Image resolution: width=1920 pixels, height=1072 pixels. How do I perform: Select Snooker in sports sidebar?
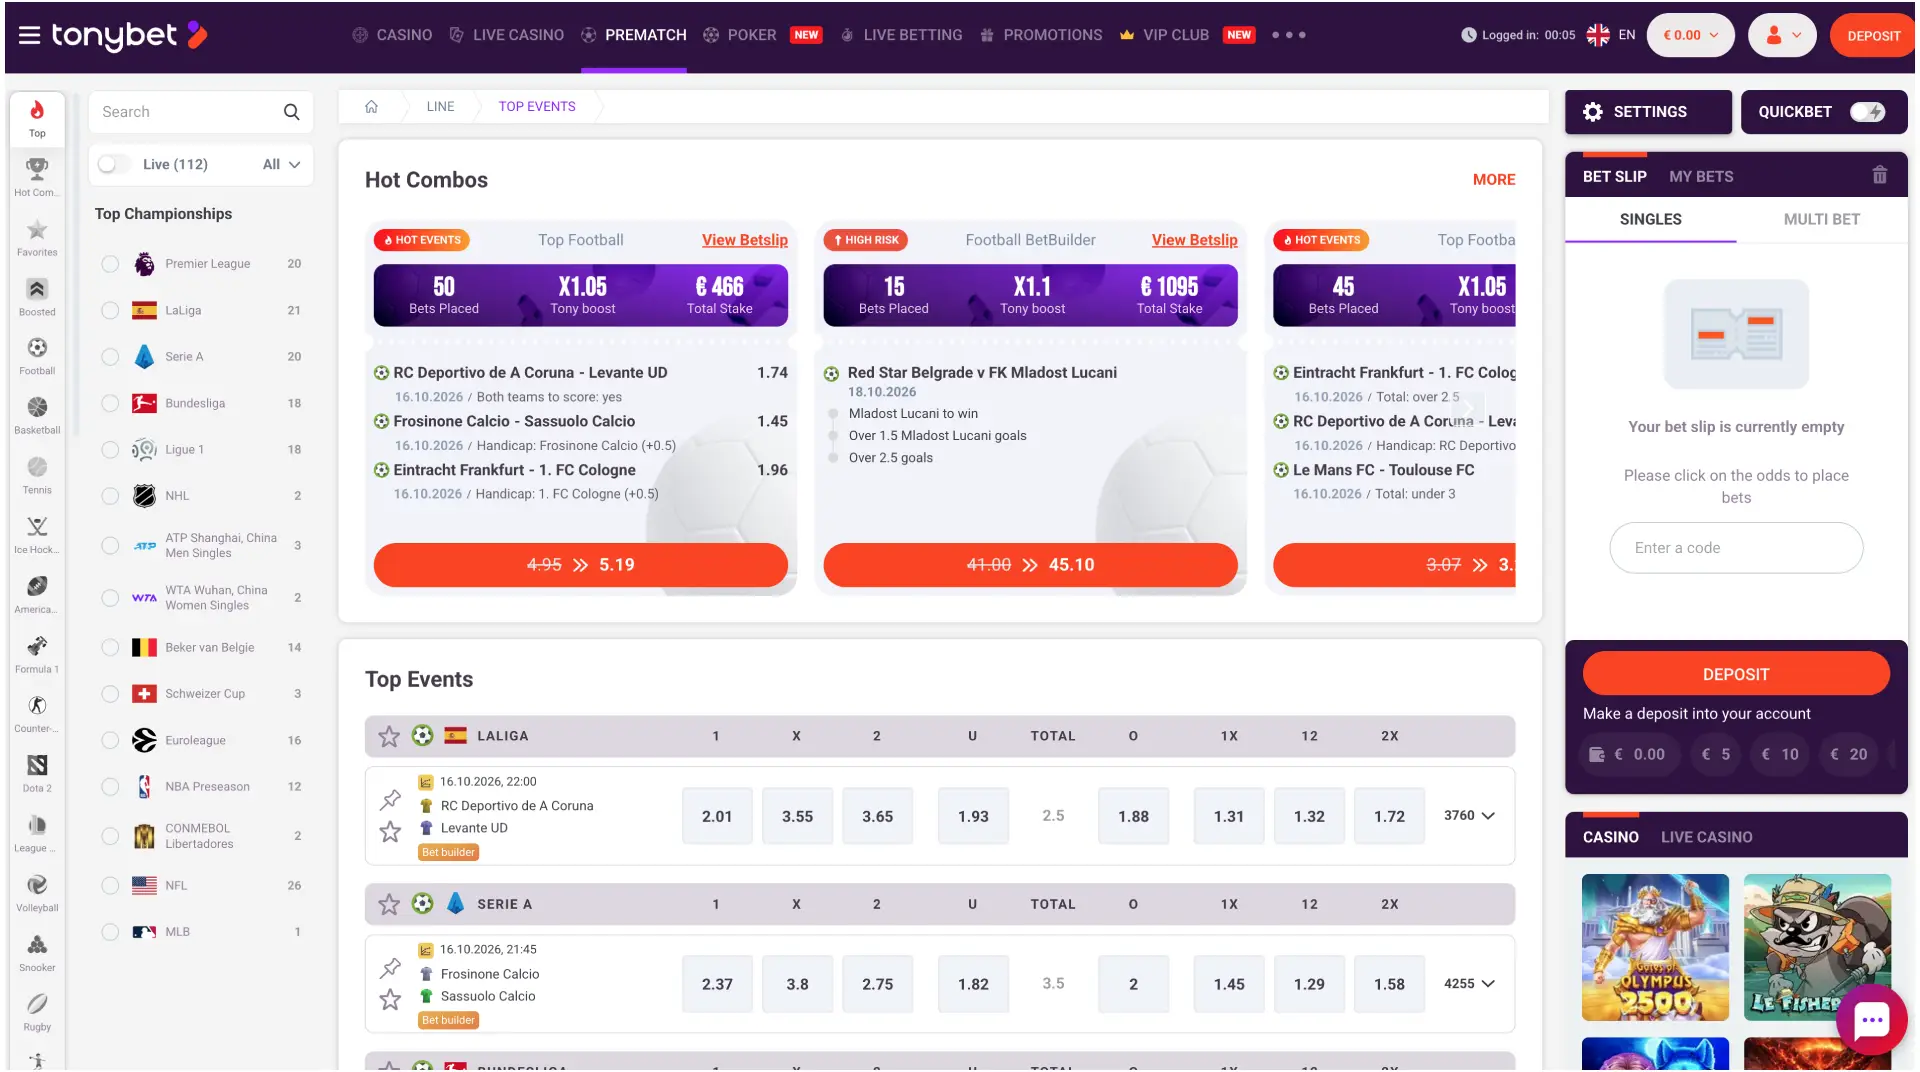[x=37, y=952]
